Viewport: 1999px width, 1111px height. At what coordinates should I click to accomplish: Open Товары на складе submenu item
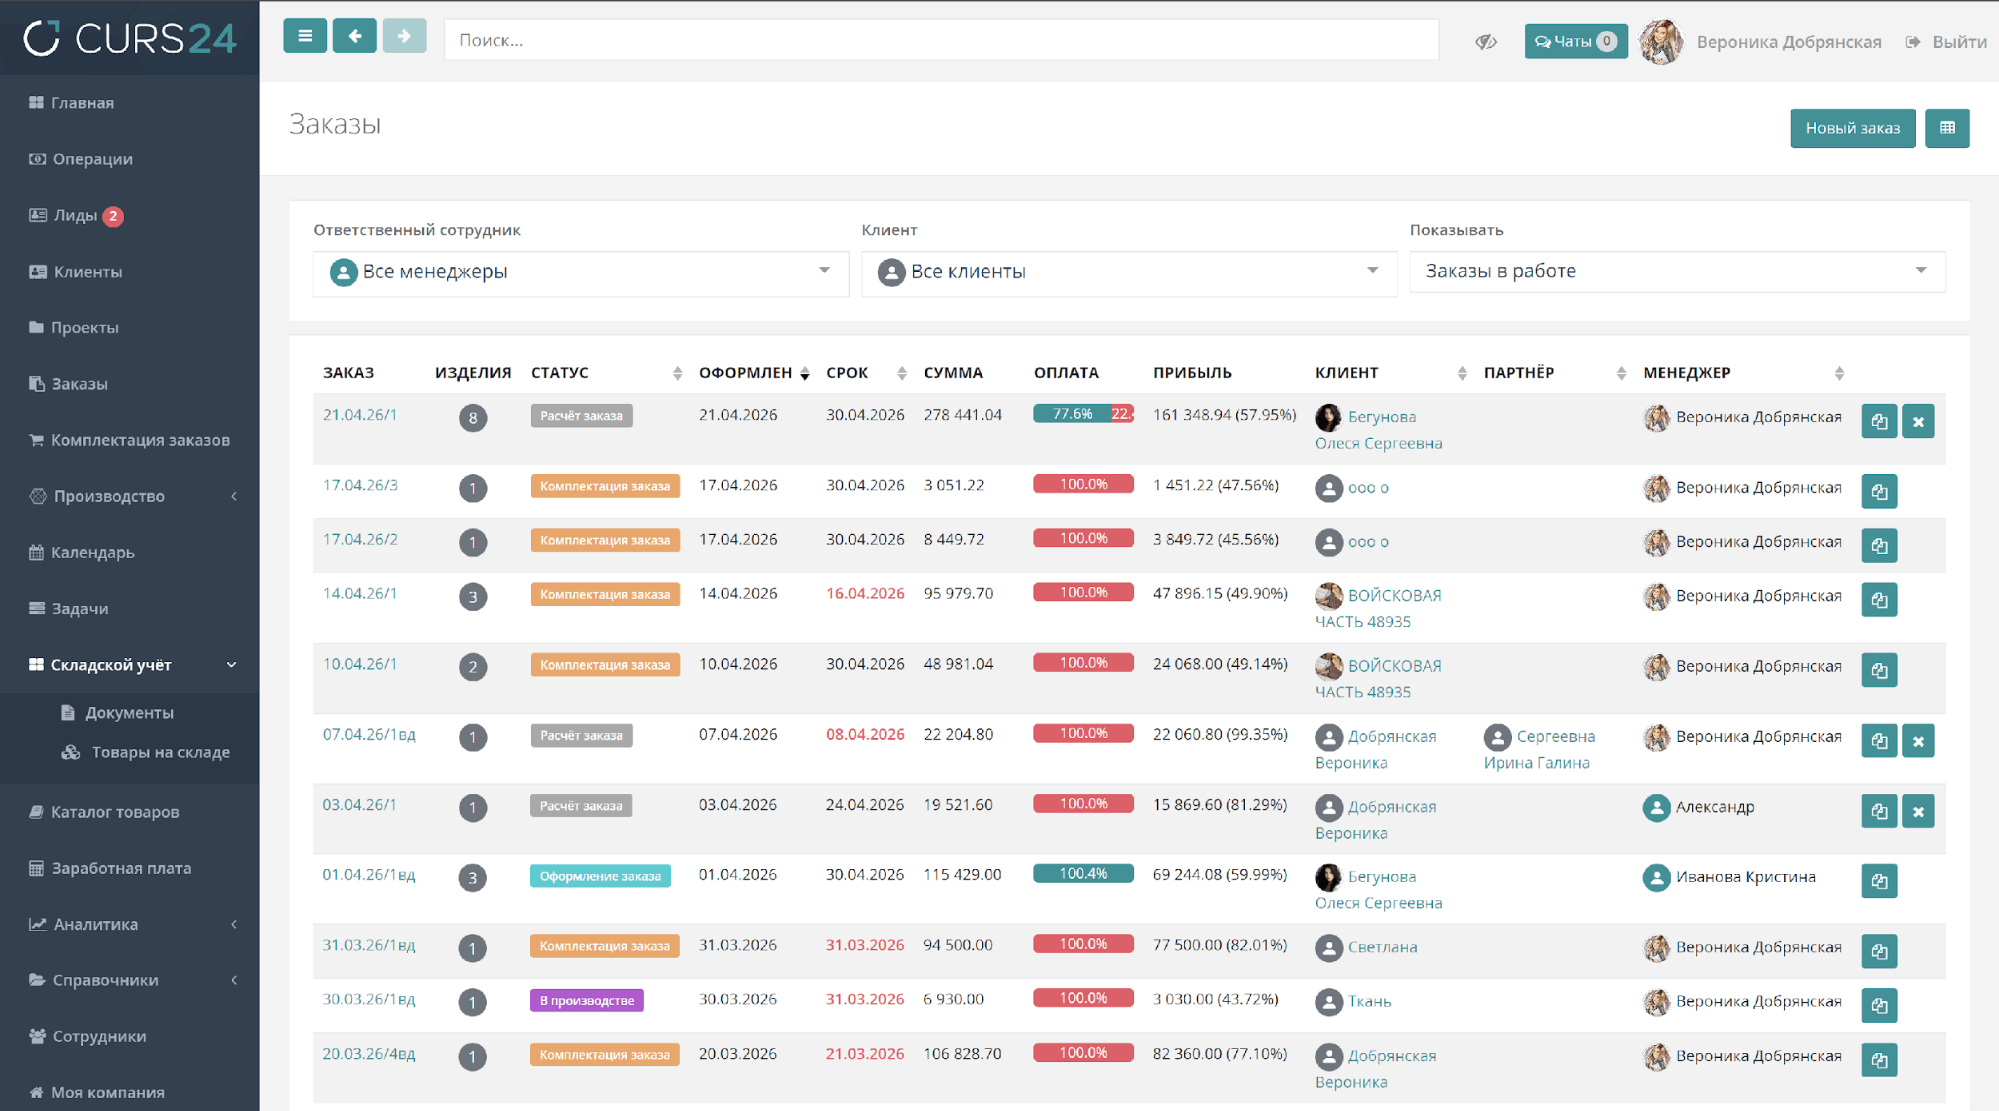(160, 752)
